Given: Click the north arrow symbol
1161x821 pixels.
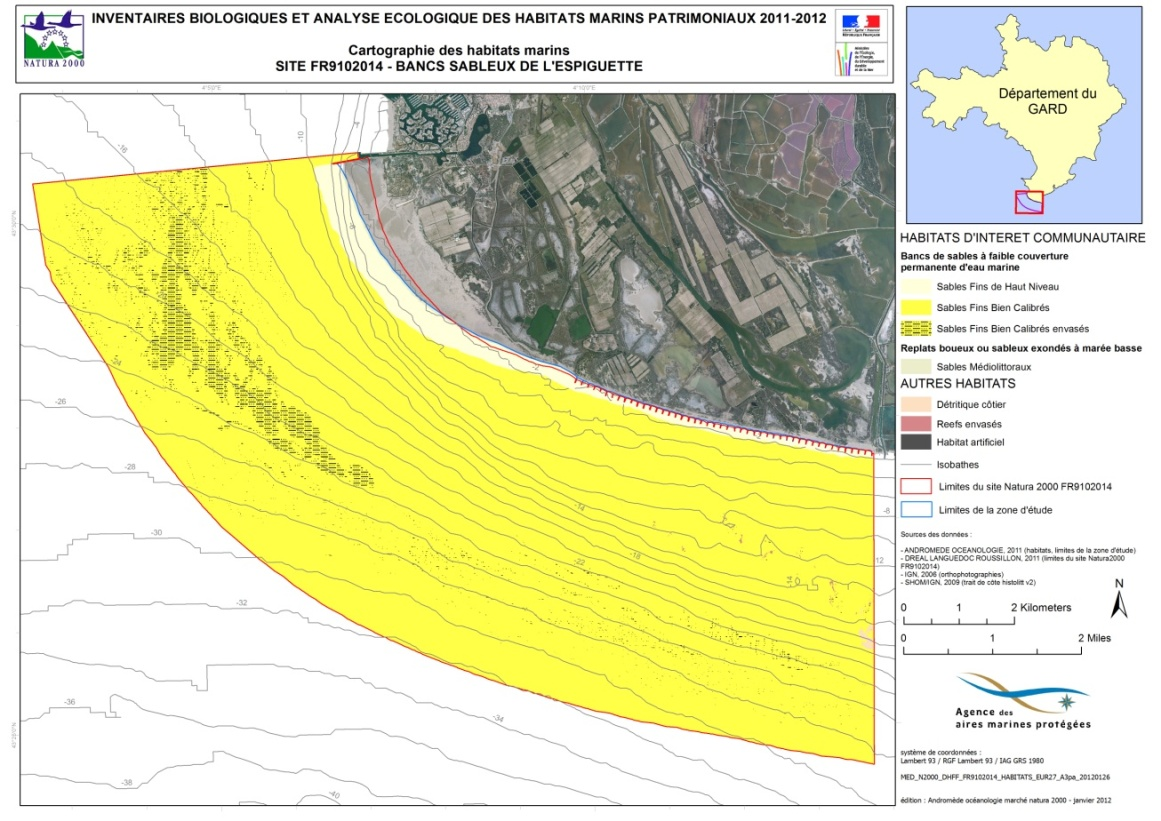Looking at the screenshot, I should pyautogui.click(x=1119, y=598).
